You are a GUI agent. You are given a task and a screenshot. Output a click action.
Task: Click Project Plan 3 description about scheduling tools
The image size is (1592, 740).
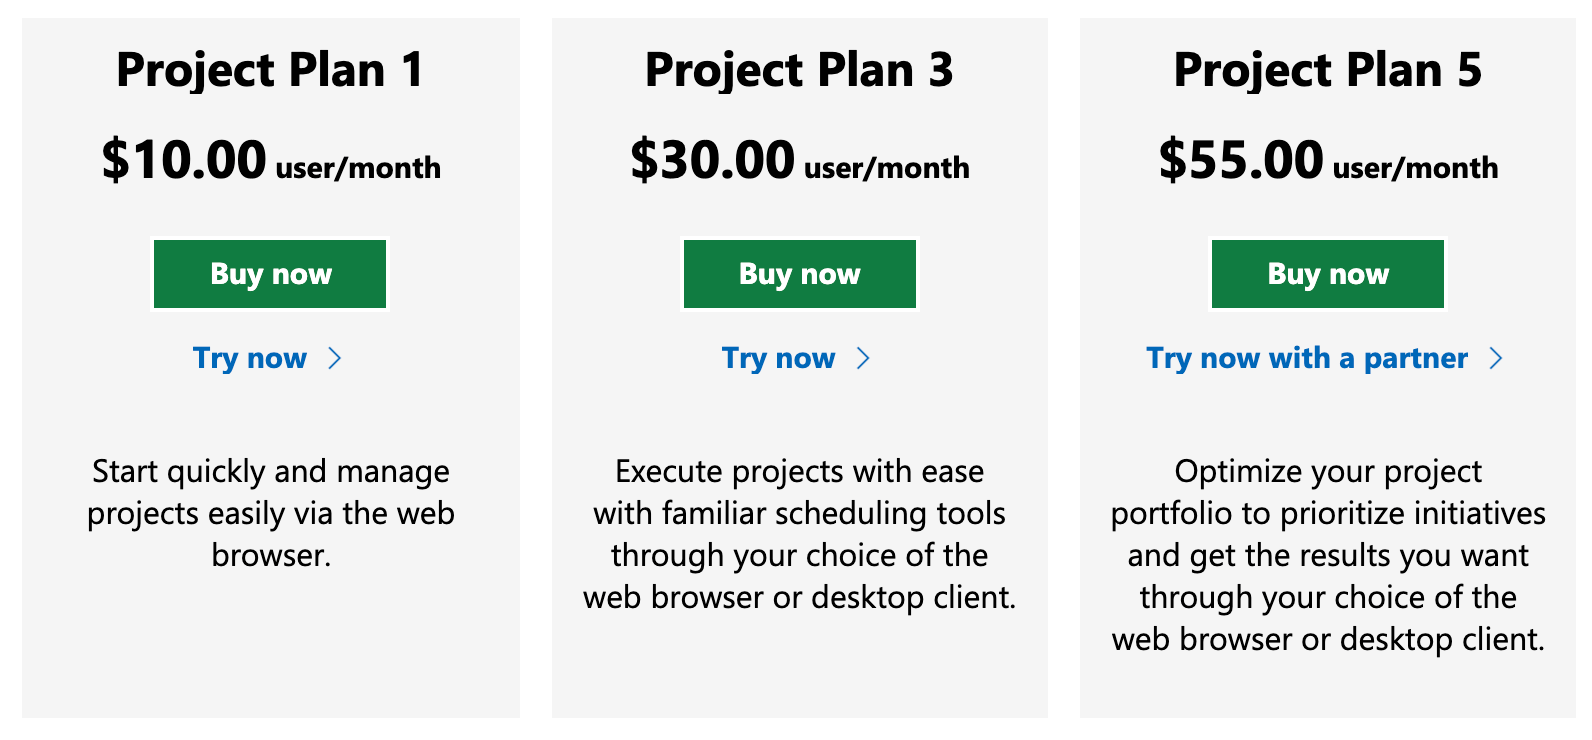pos(799,534)
